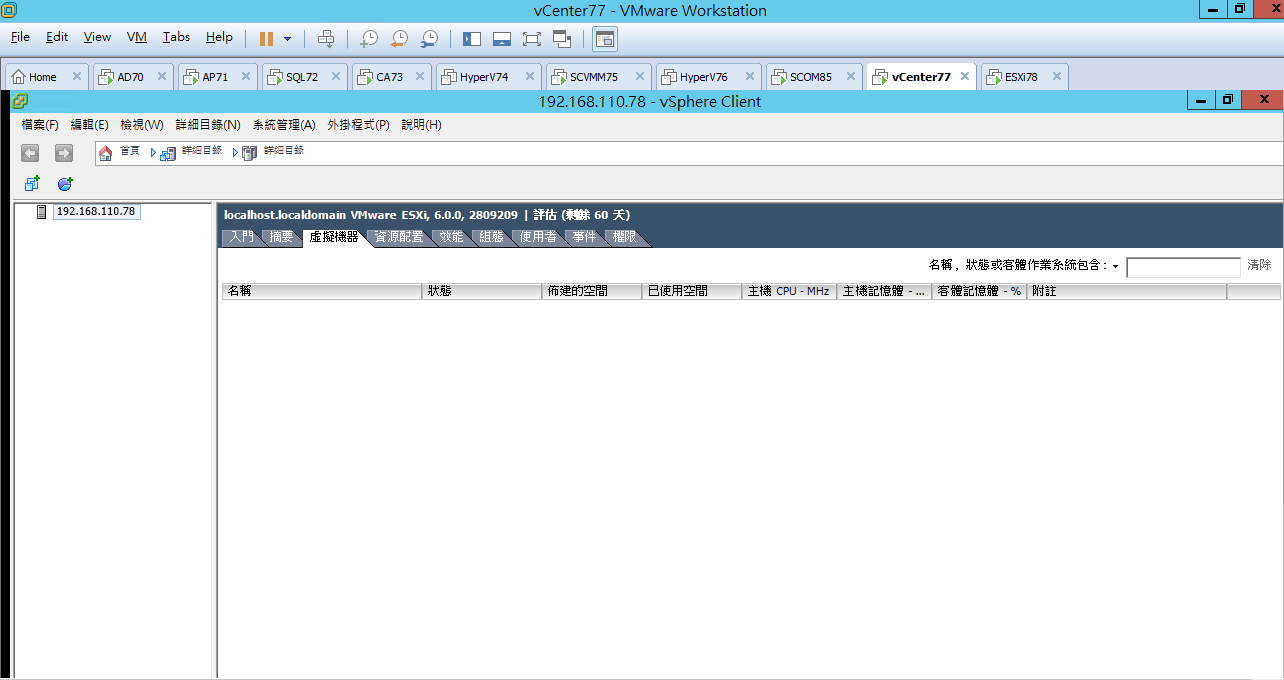Open the File menu
This screenshot has width=1284, height=680.
click(x=20, y=37)
